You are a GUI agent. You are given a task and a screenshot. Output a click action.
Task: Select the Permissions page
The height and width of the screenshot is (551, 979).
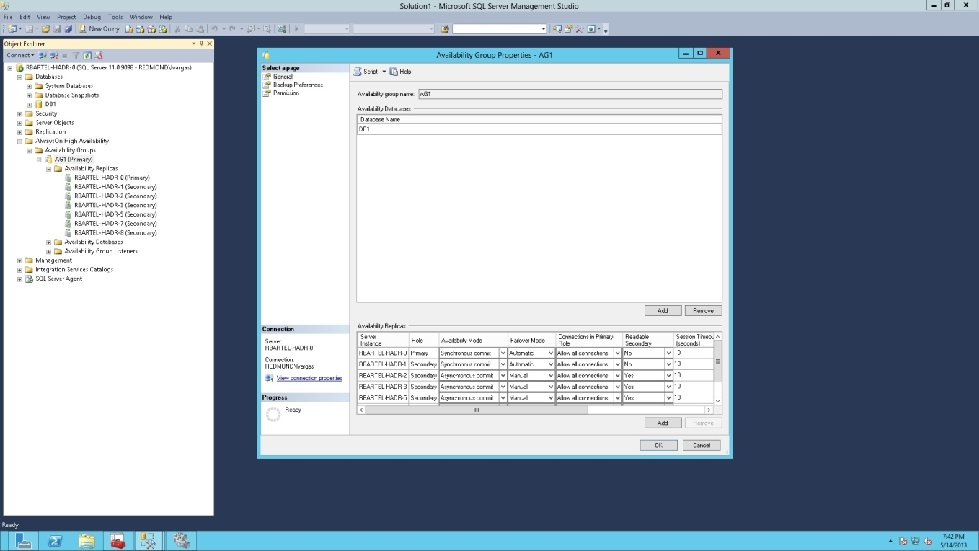tap(281, 93)
